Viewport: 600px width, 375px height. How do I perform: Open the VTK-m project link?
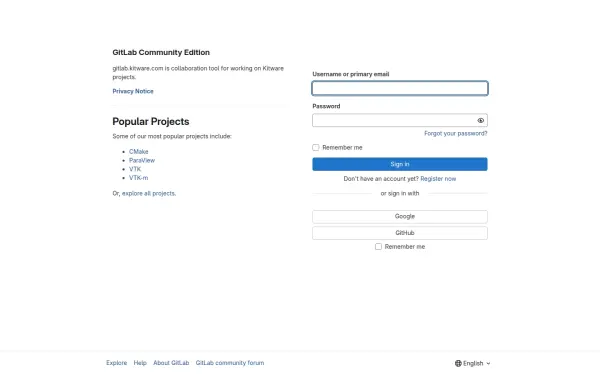(x=139, y=178)
